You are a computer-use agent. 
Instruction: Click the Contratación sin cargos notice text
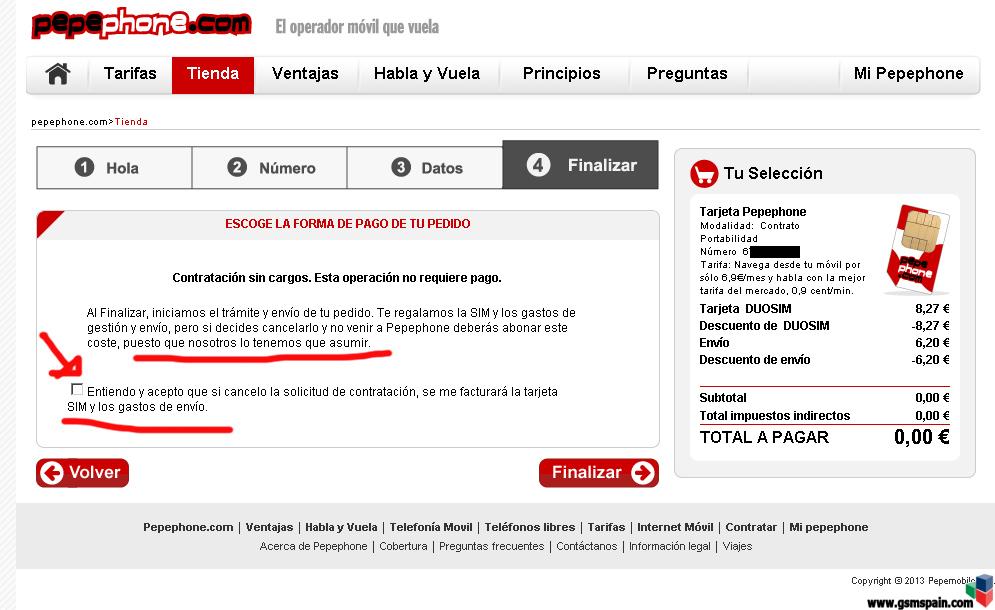[x=337, y=277]
